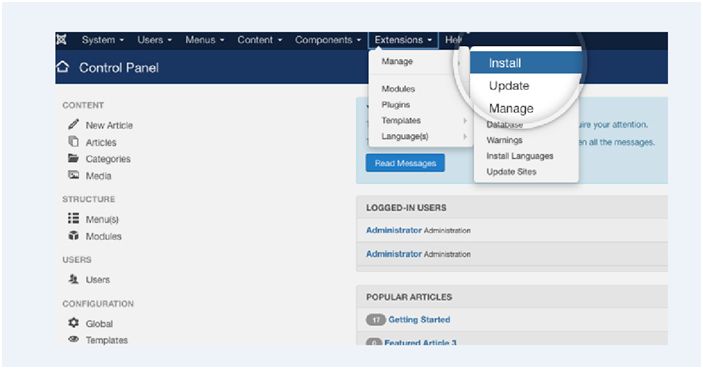The height and width of the screenshot is (369, 703).
Task: Choose Install Languages from the submenu
Action: click(x=520, y=156)
